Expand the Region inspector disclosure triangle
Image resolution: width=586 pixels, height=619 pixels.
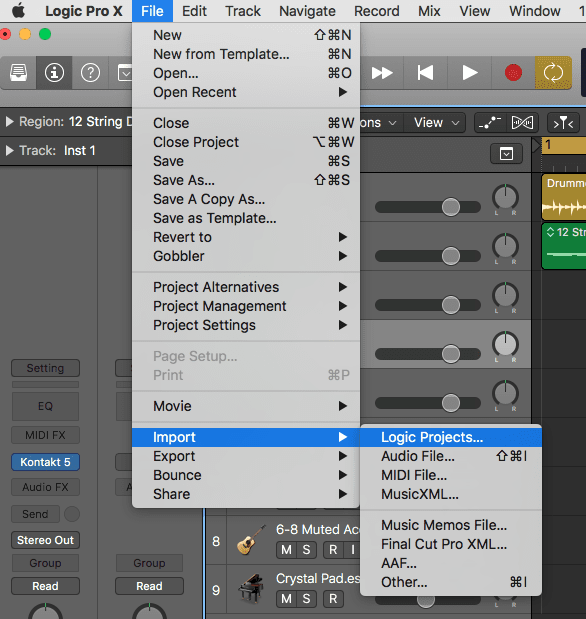[9, 122]
